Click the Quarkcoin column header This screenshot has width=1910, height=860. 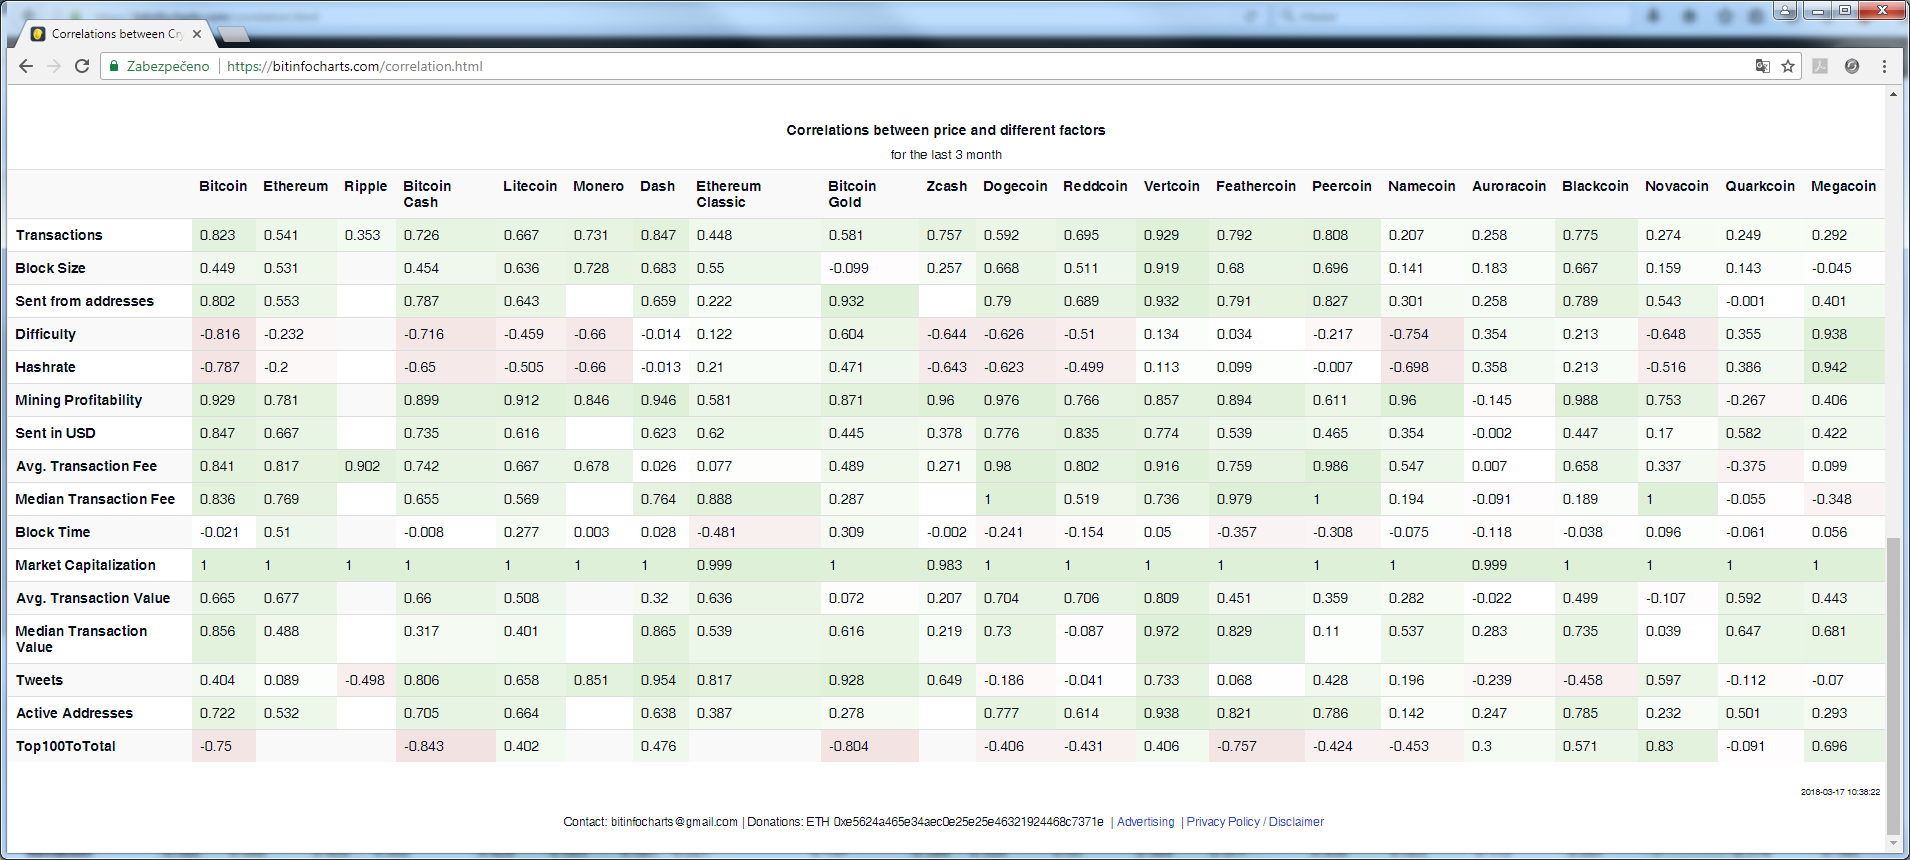click(x=1759, y=186)
